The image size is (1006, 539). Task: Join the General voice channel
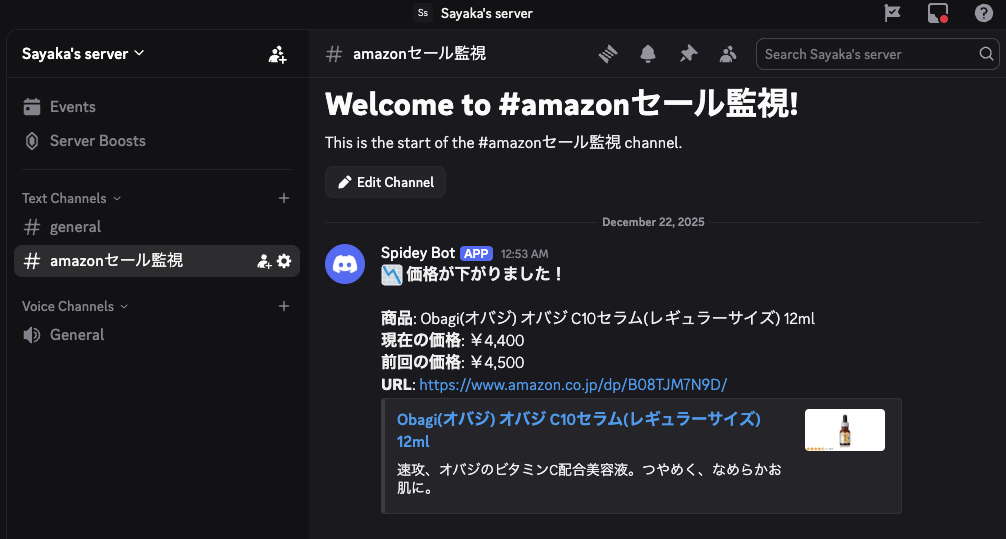pos(157,335)
